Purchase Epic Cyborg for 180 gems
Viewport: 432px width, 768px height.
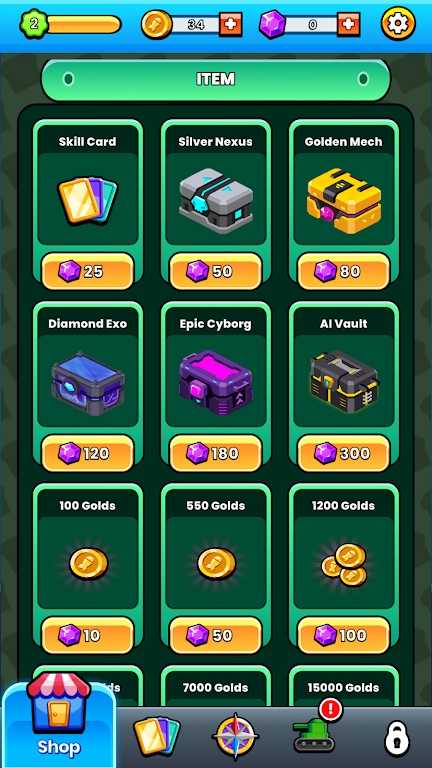click(216, 453)
